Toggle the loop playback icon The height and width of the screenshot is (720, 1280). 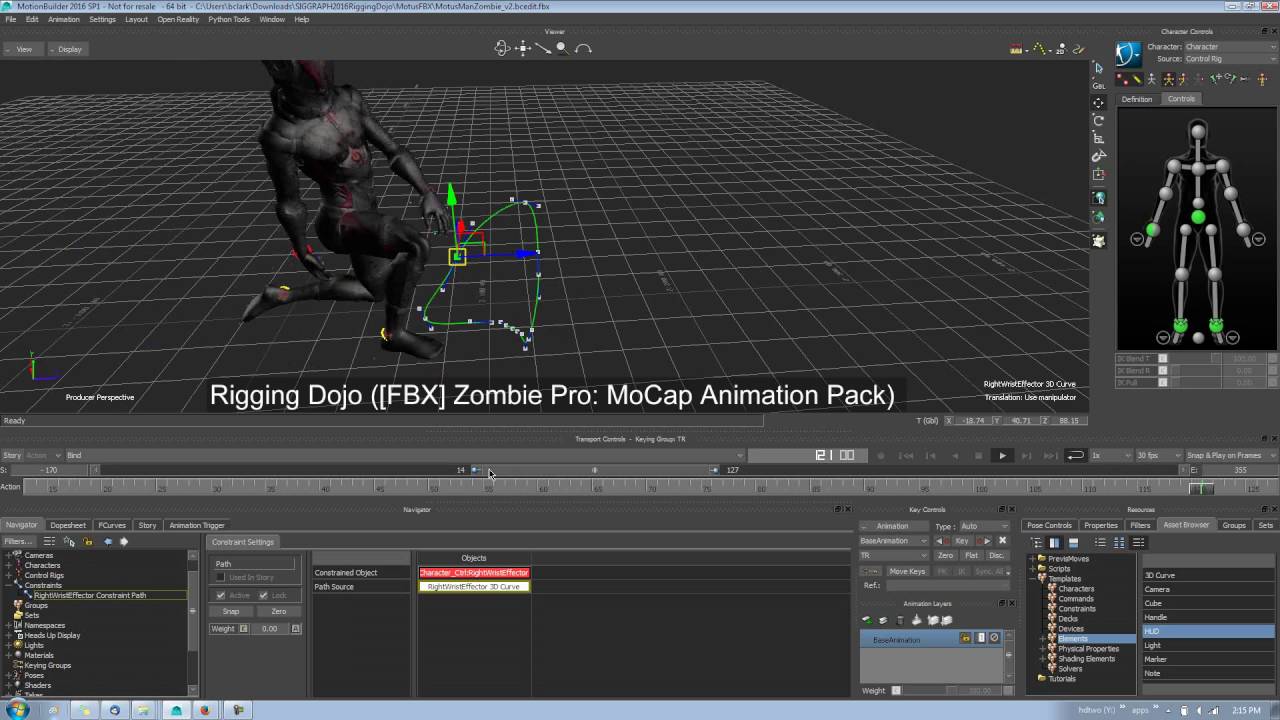pos(1075,455)
